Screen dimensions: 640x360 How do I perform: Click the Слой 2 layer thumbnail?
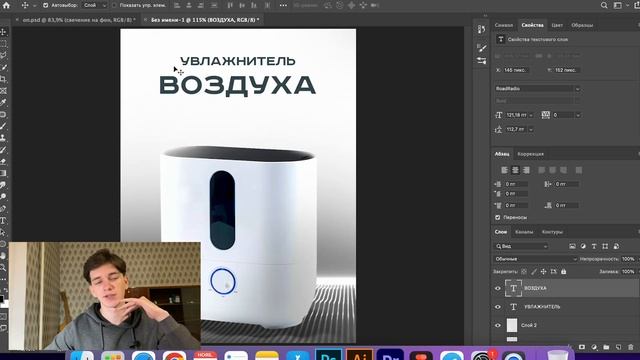512,325
